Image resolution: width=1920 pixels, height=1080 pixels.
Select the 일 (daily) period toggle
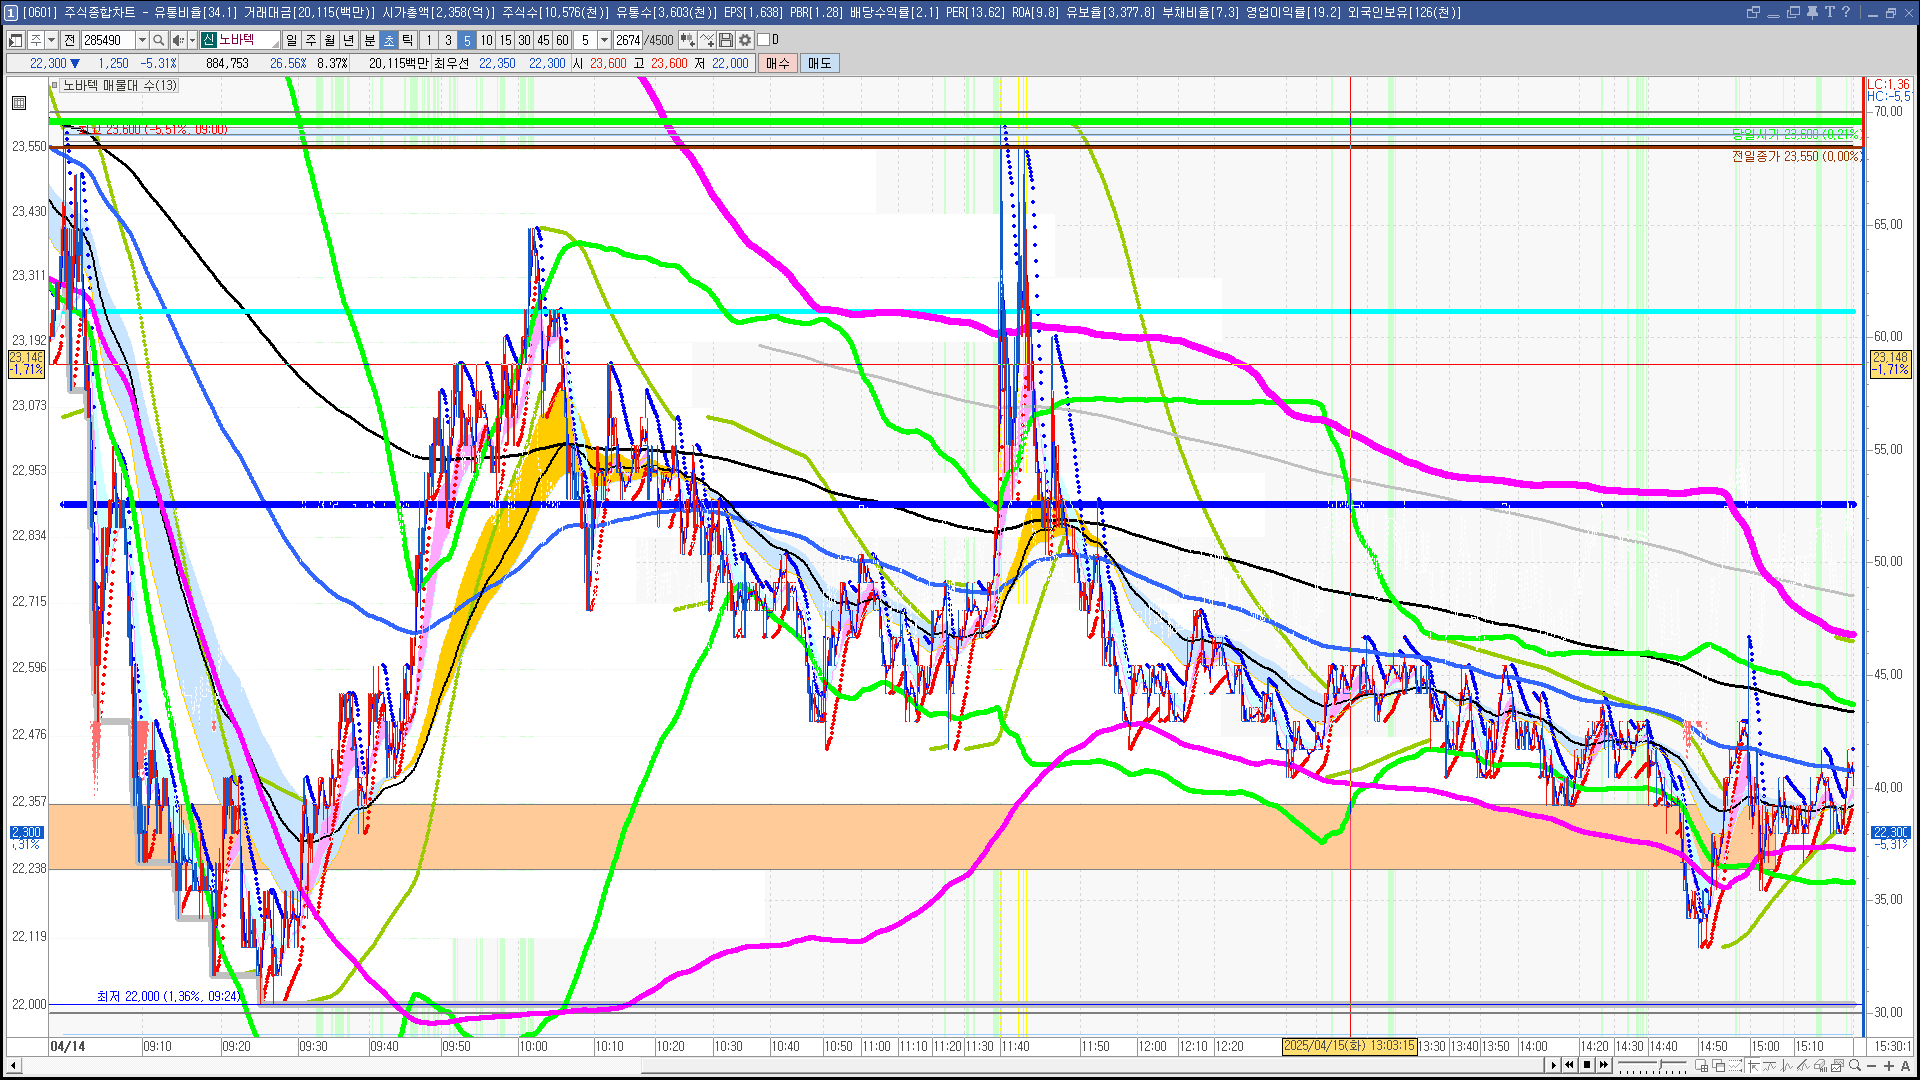tap(291, 40)
